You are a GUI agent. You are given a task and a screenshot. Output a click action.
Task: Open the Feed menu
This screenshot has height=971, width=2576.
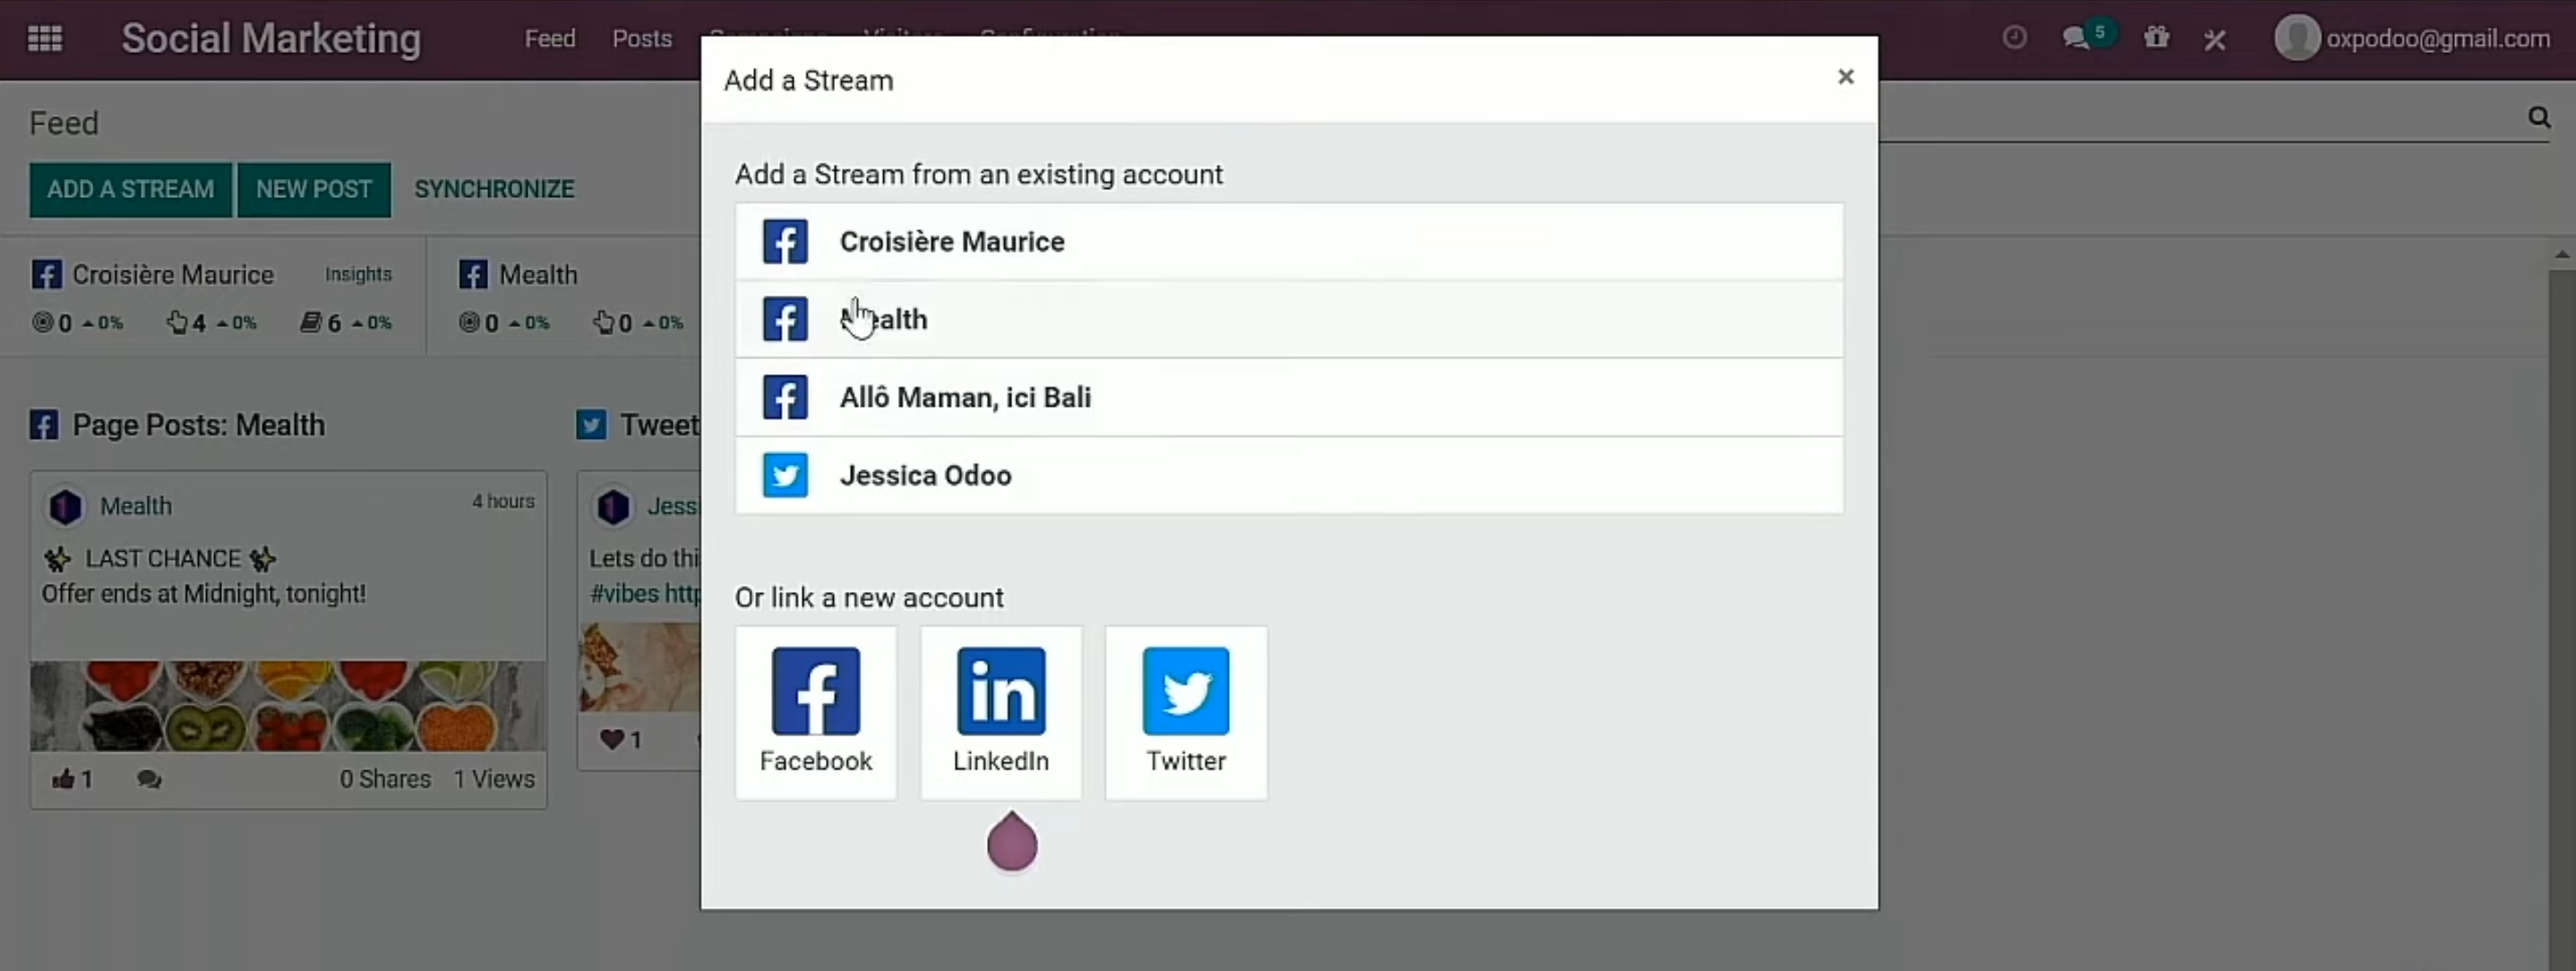[550, 39]
